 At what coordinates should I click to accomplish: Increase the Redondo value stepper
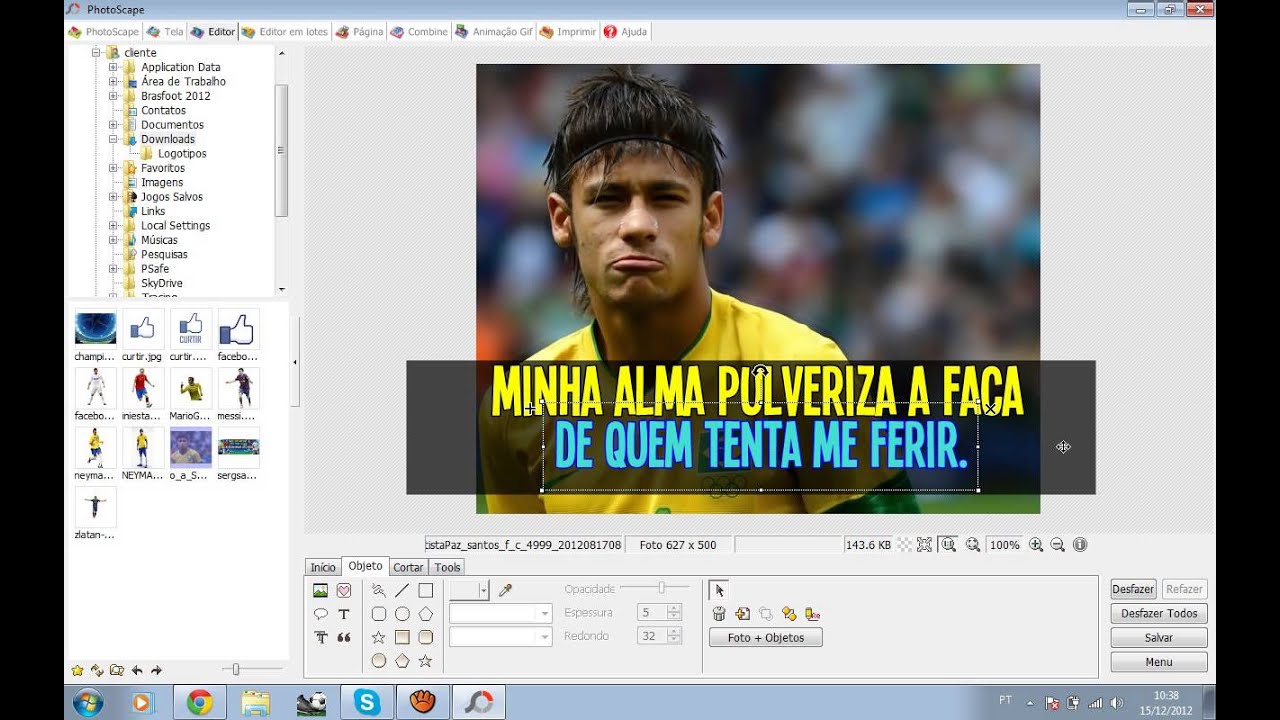(x=675, y=631)
